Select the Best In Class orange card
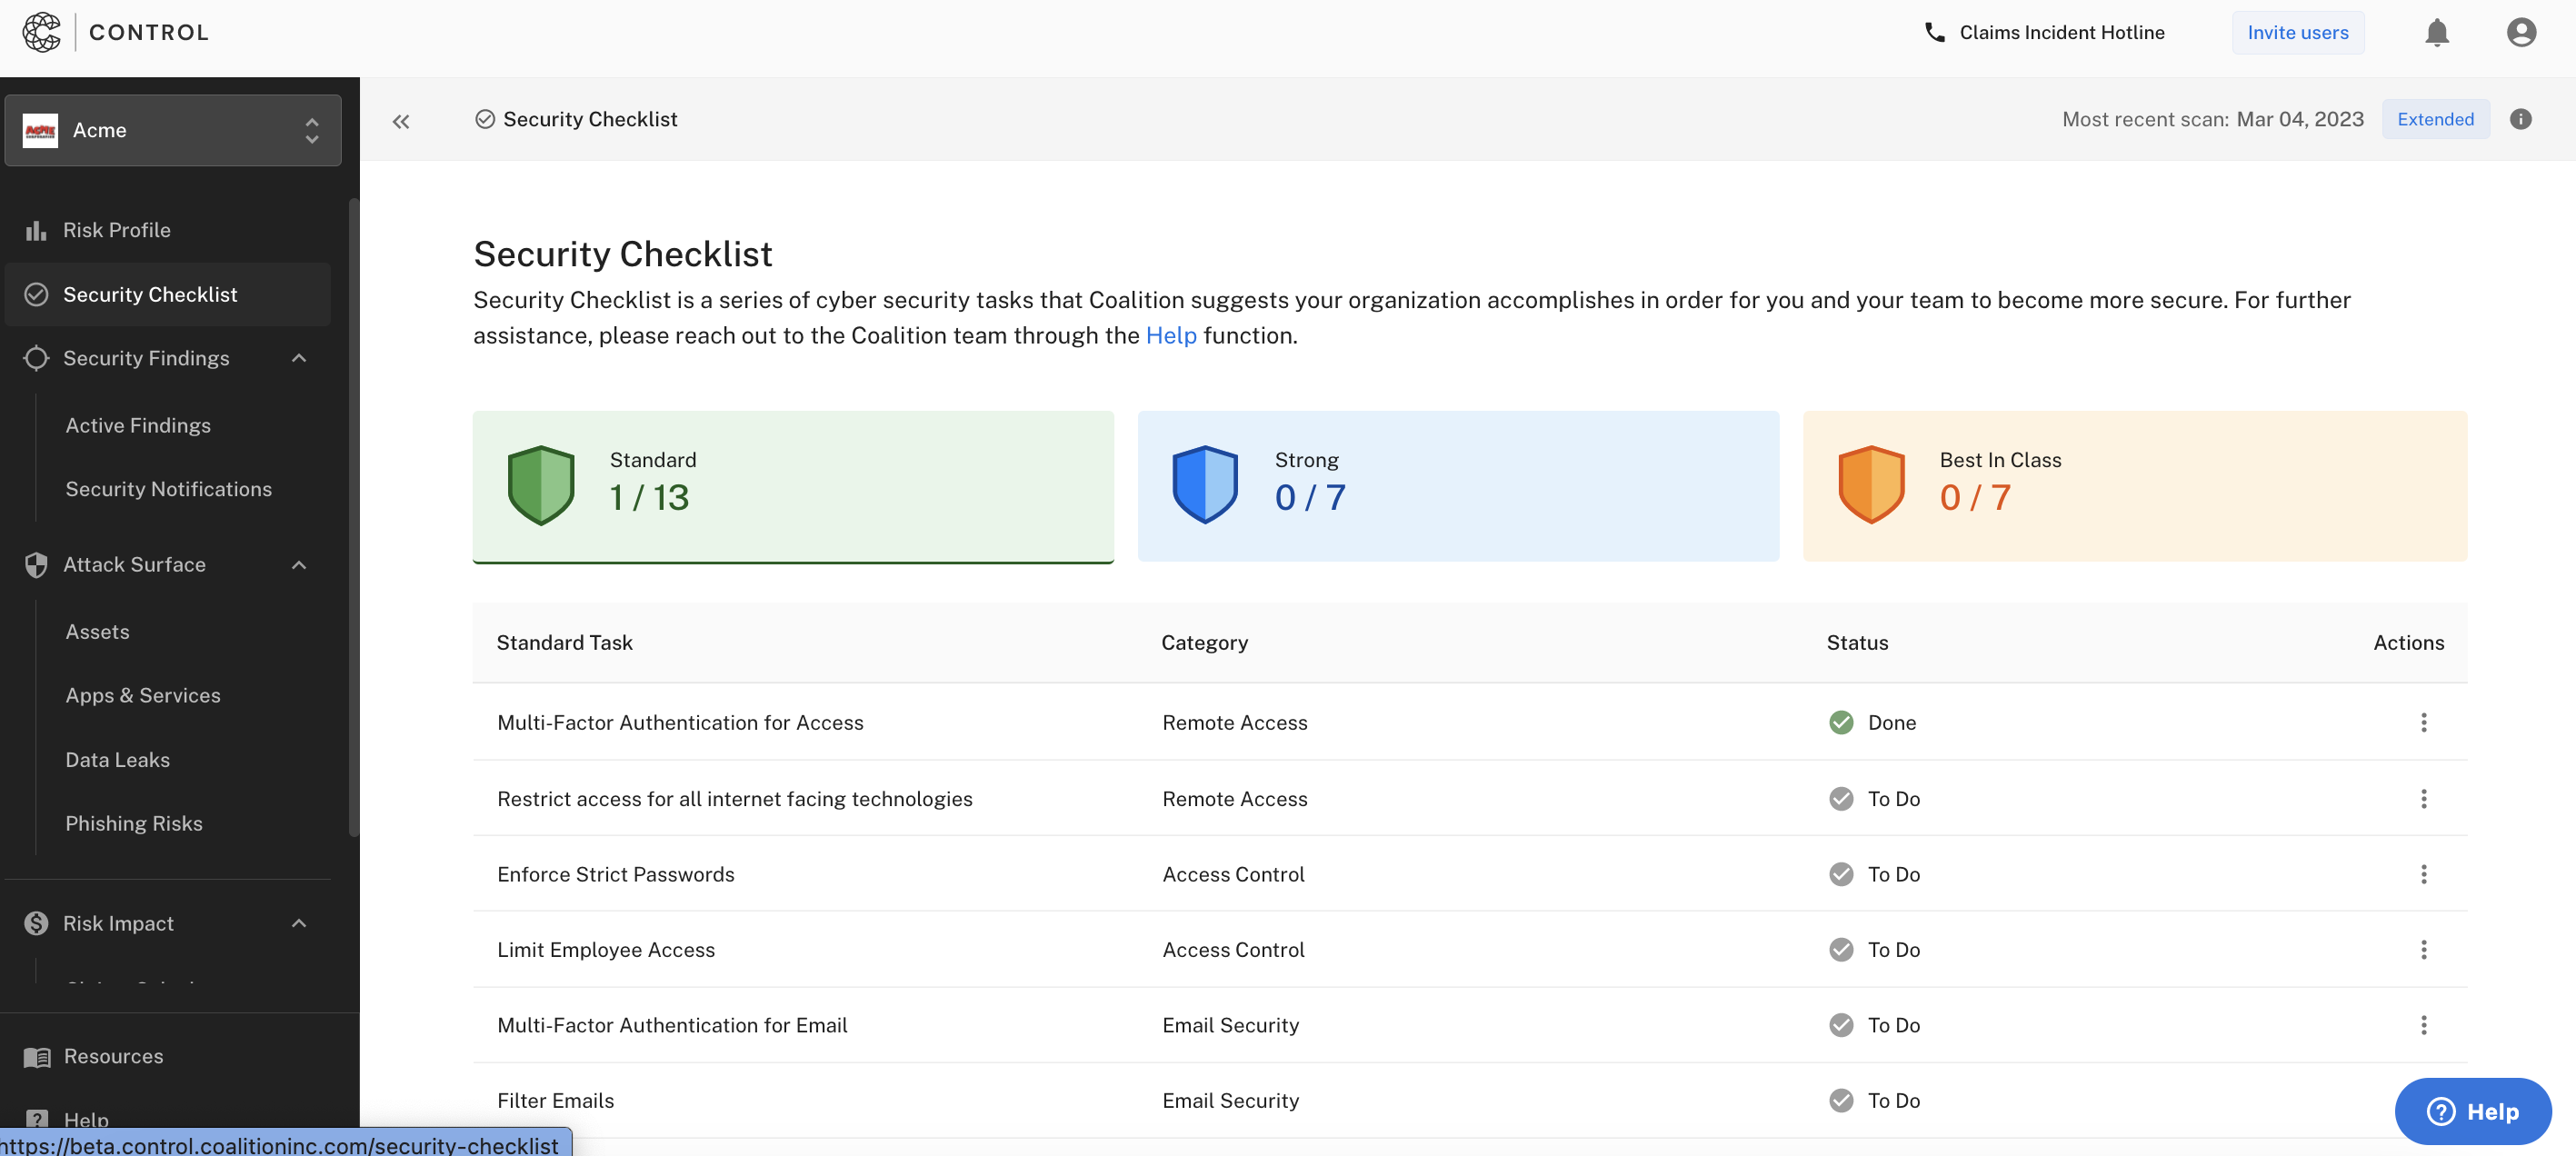Viewport: 2576px width, 1156px height. point(2134,486)
